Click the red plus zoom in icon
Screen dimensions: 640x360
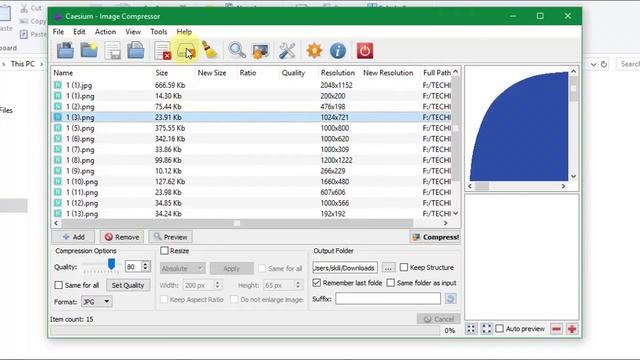(x=572, y=329)
